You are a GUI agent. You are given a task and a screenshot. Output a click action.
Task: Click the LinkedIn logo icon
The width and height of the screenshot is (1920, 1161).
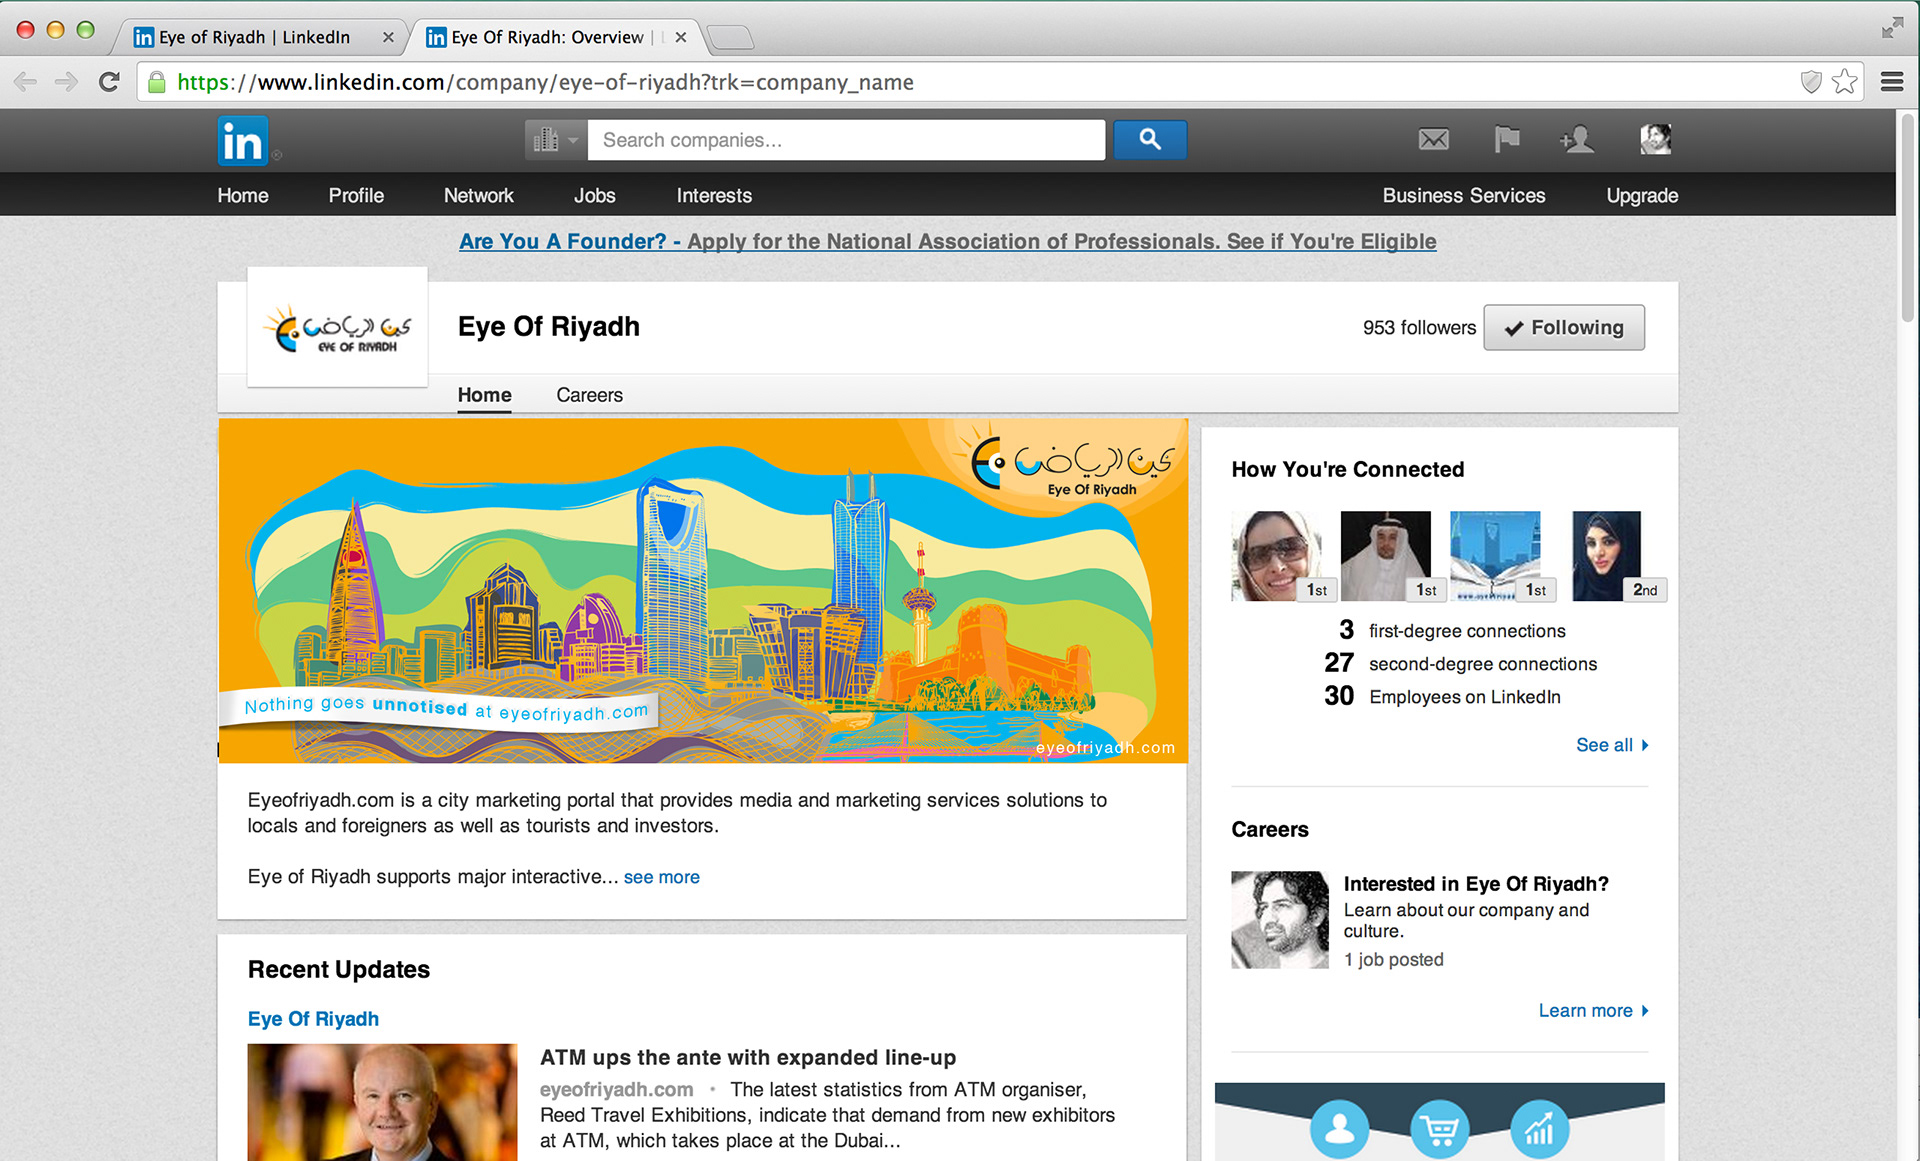pyautogui.click(x=243, y=140)
